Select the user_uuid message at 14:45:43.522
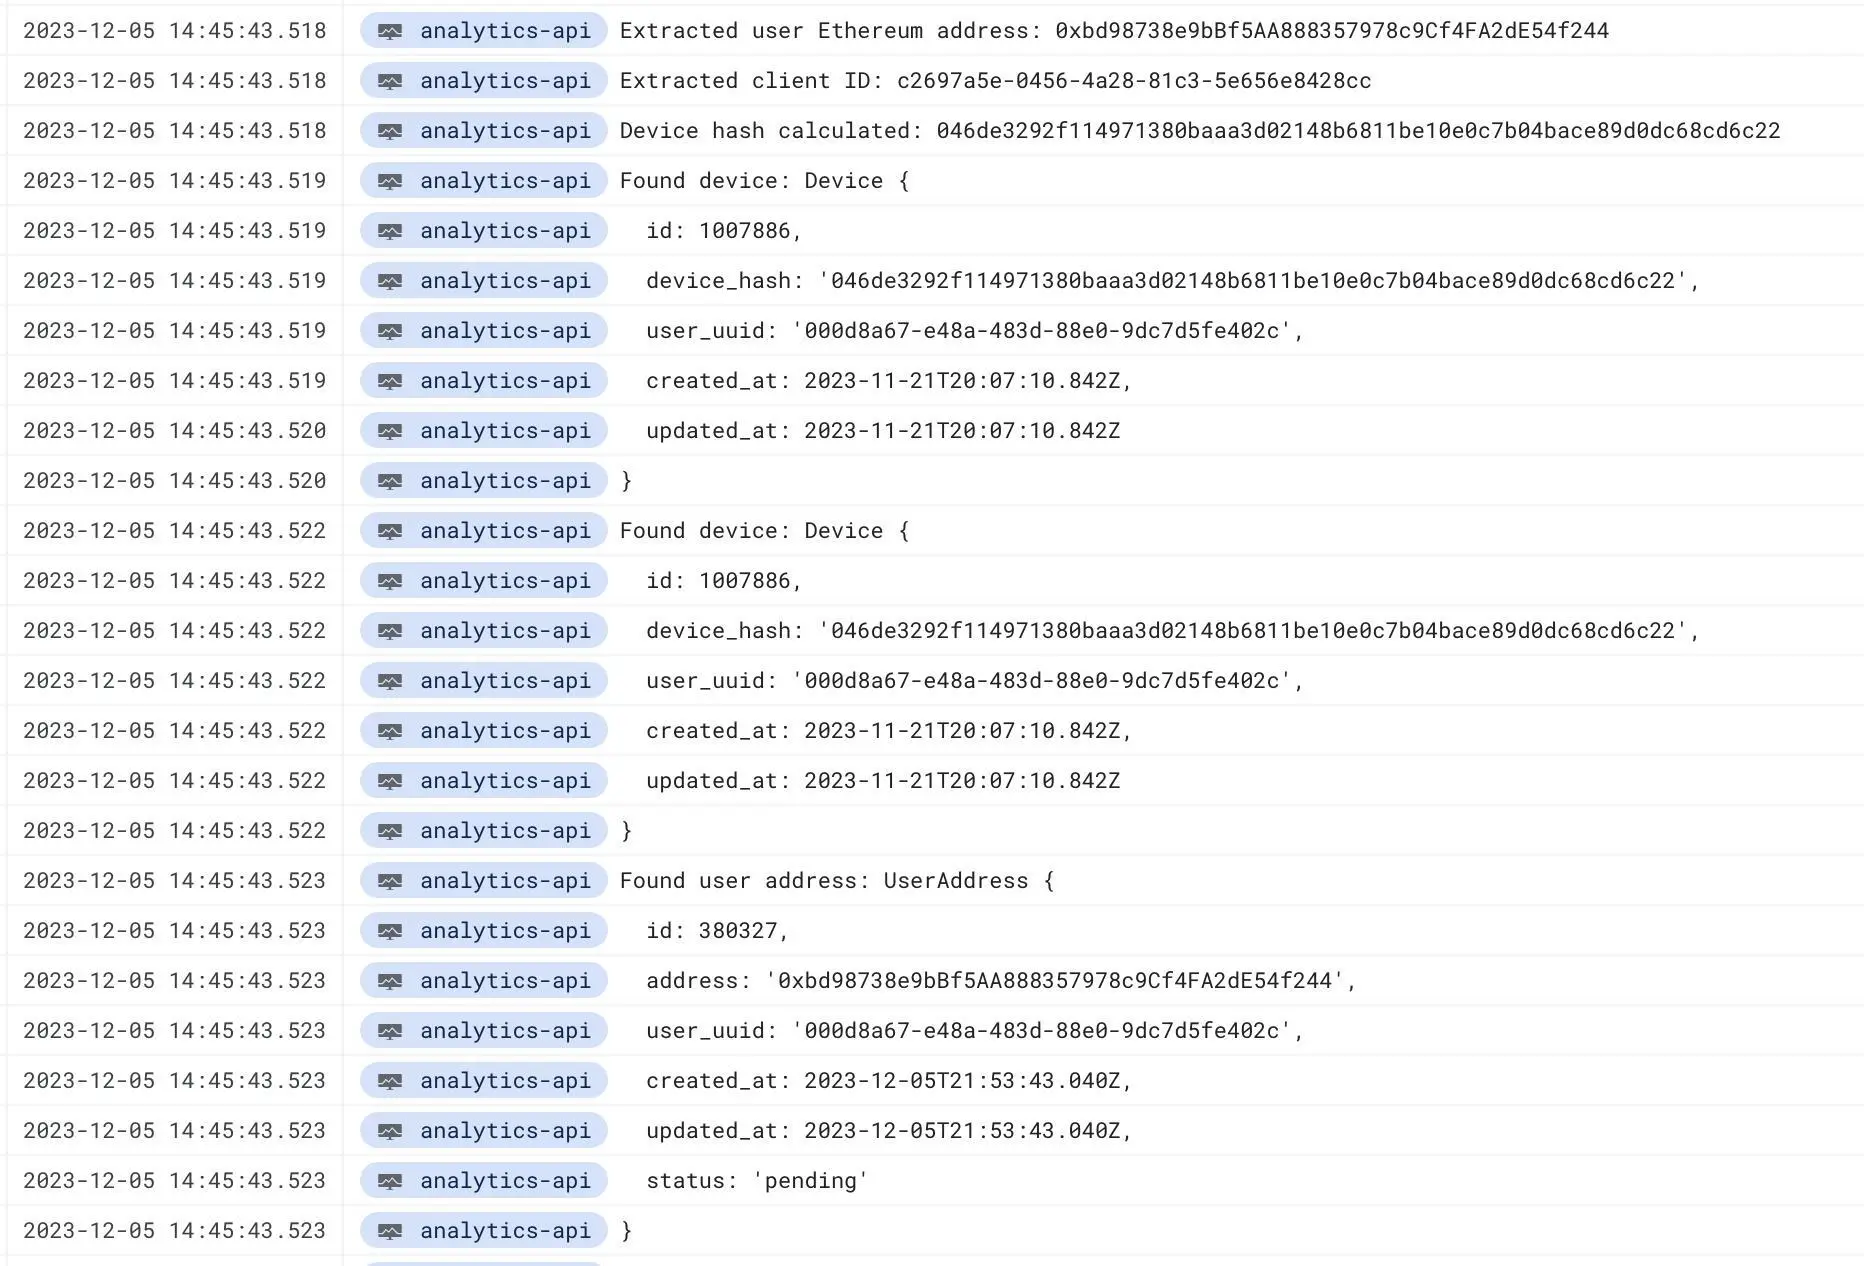 [975, 681]
